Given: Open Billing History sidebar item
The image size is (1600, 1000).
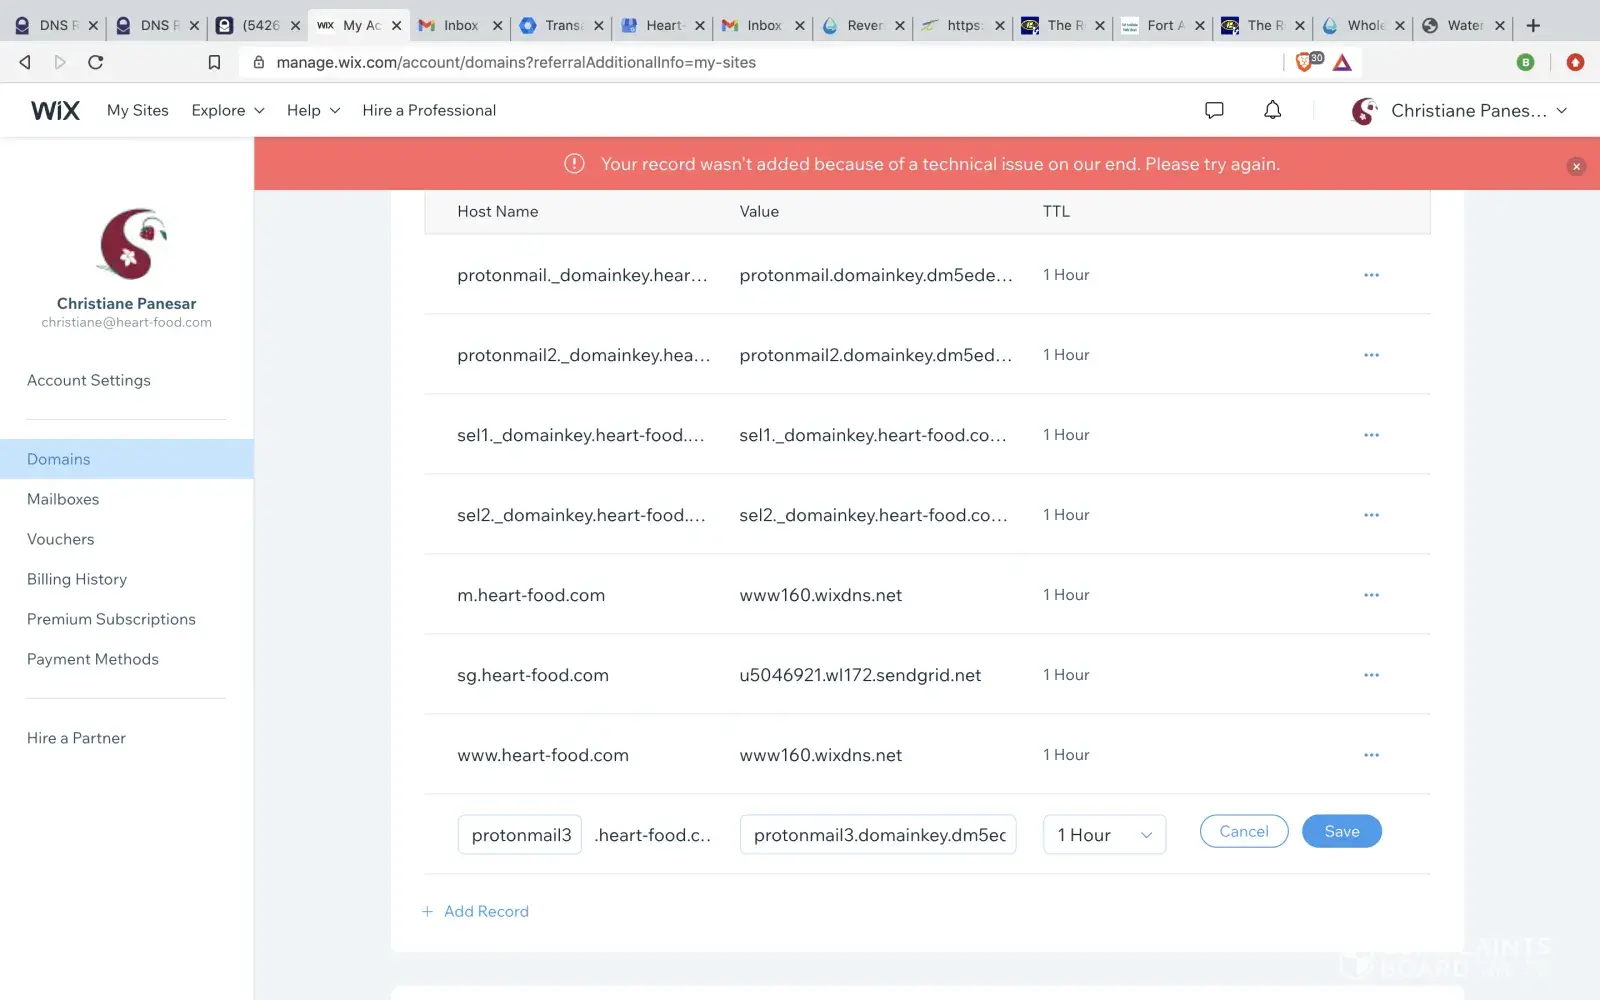Looking at the screenshot, I should pyautogui.click(x=77, y=579).
